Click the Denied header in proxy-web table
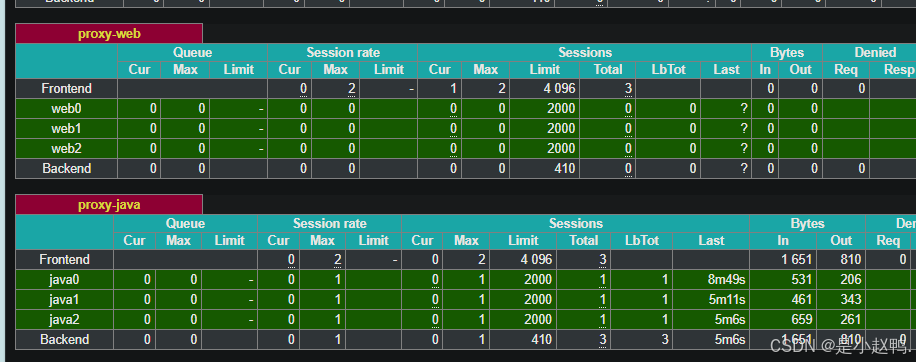 [x=875, y=53]
